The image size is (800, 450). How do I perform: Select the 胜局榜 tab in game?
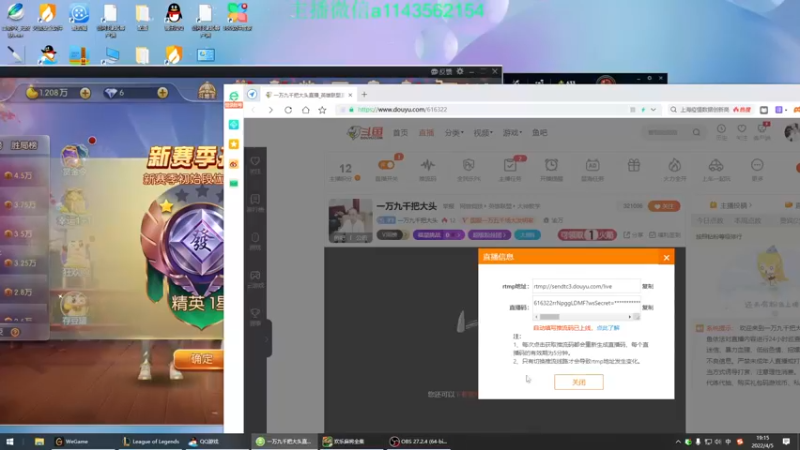(x=24, y=145)
